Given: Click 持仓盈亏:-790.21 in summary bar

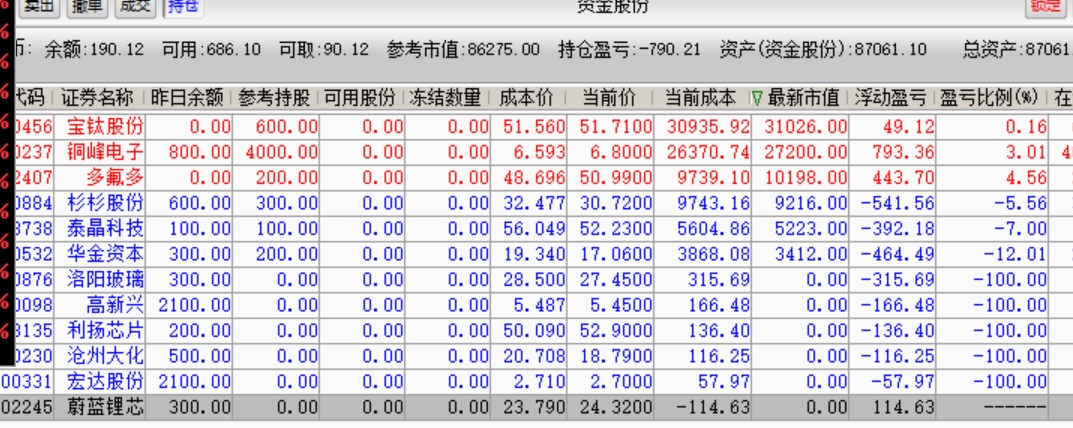Looking at the screenshot, I should (x=630, y=50).
